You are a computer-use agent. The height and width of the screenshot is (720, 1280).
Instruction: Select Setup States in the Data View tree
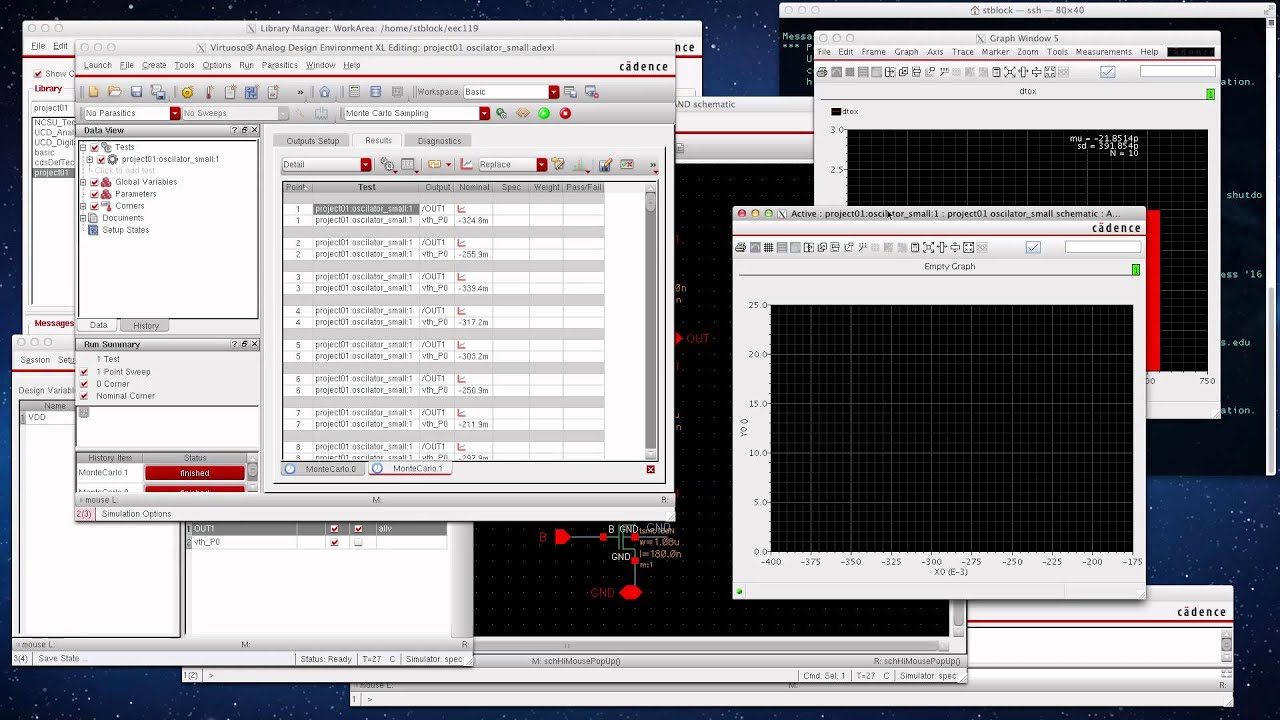click(125, 230)
